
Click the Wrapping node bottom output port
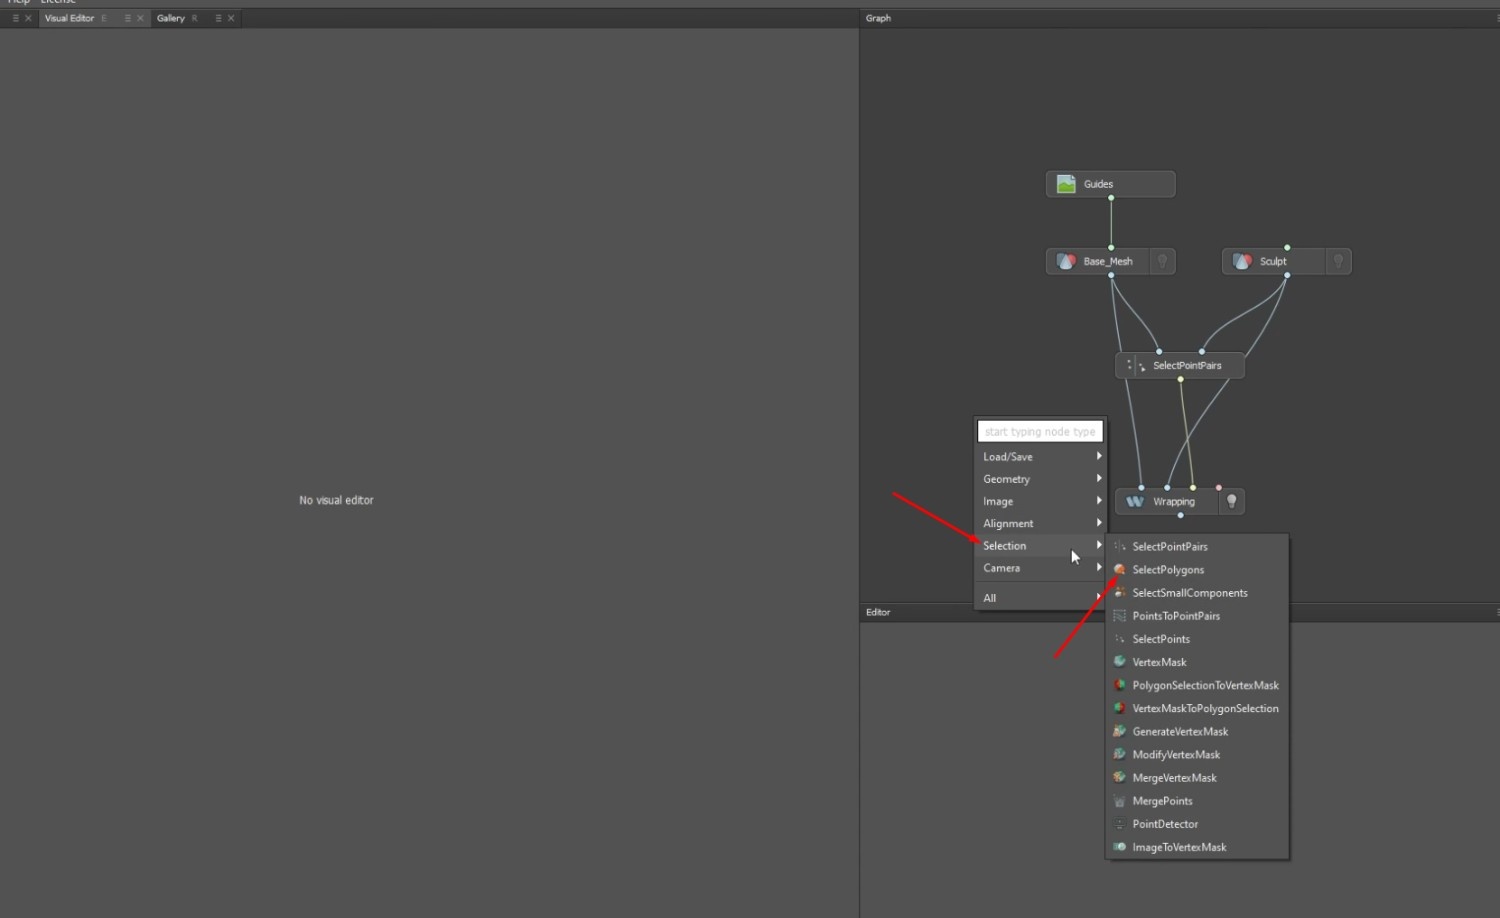point(1181,515)
